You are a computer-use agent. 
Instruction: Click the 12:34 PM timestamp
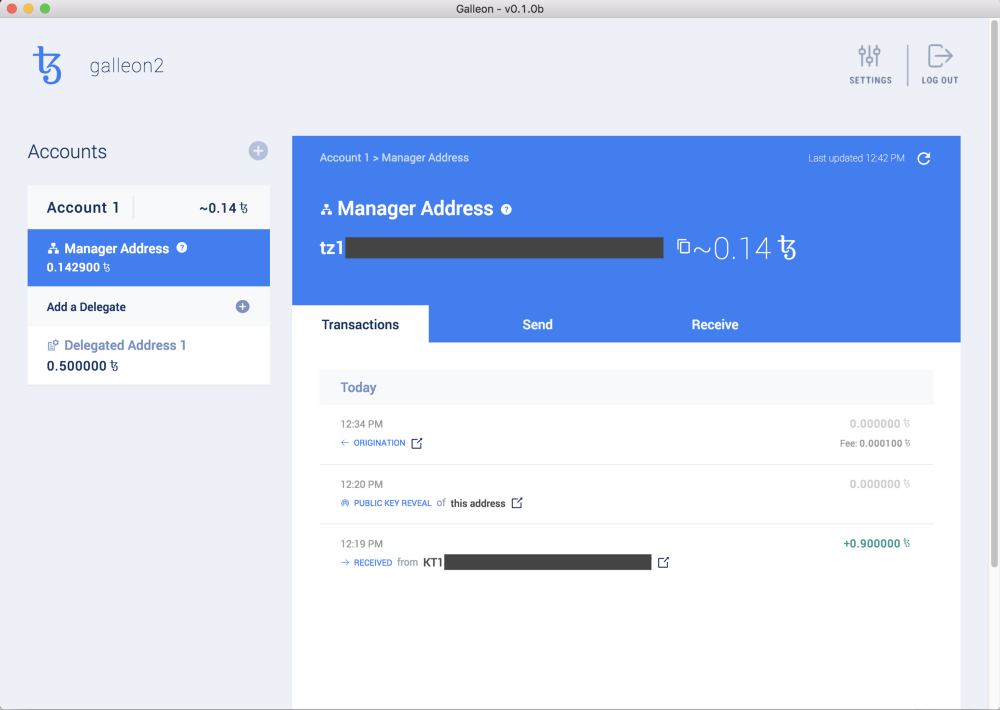tap(362, 424)
